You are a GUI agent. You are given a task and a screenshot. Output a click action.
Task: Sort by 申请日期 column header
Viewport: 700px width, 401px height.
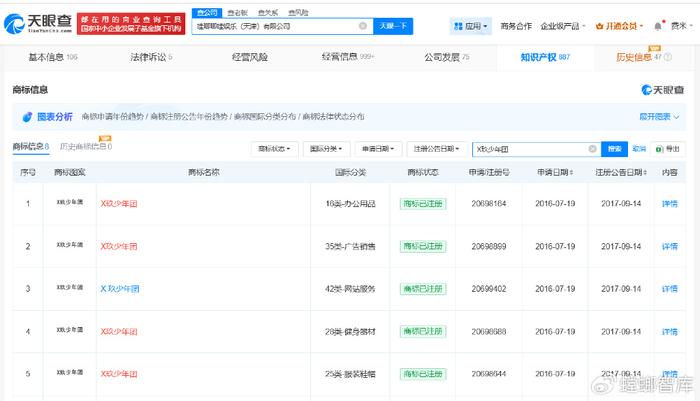coord(555,172)
